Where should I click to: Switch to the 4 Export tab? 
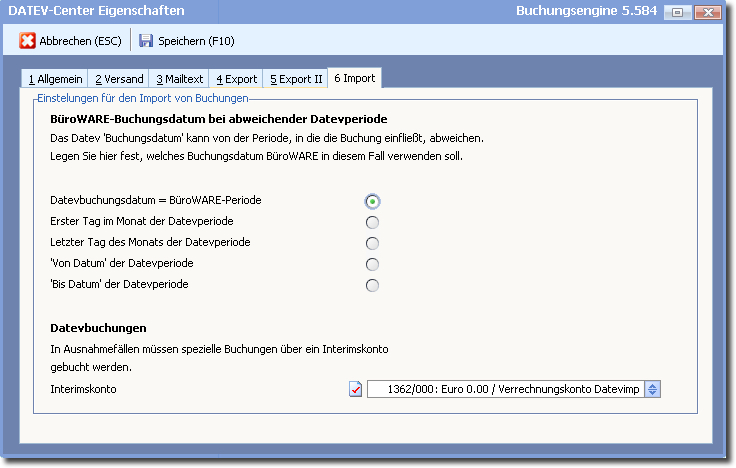point(237,79)
